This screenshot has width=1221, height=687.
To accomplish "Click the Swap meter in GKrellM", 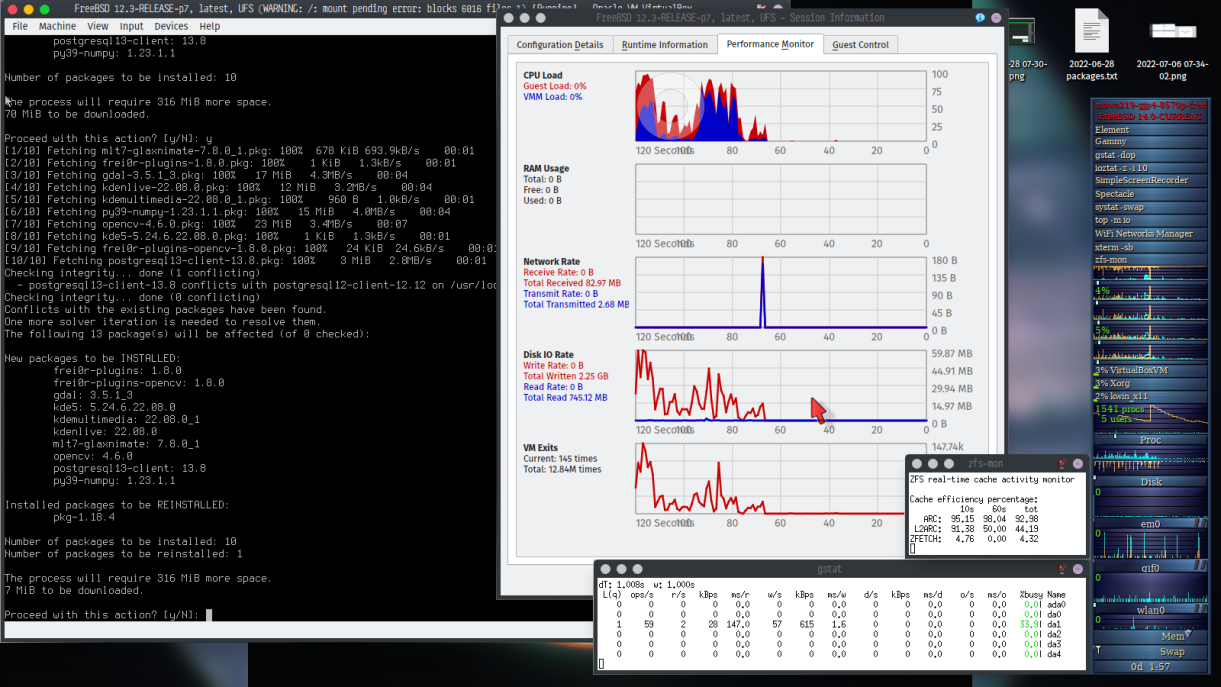I will coord(1150,652).
